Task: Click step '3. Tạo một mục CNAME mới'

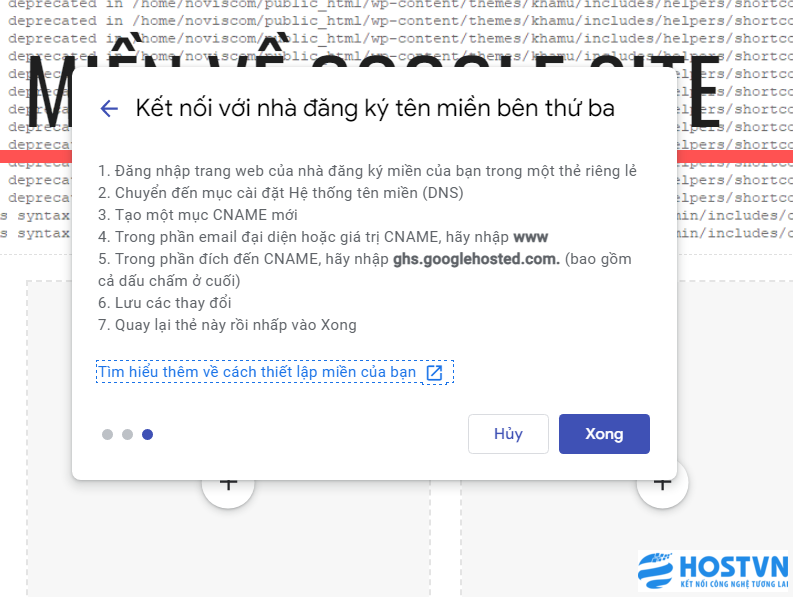Action: point(198,215)
